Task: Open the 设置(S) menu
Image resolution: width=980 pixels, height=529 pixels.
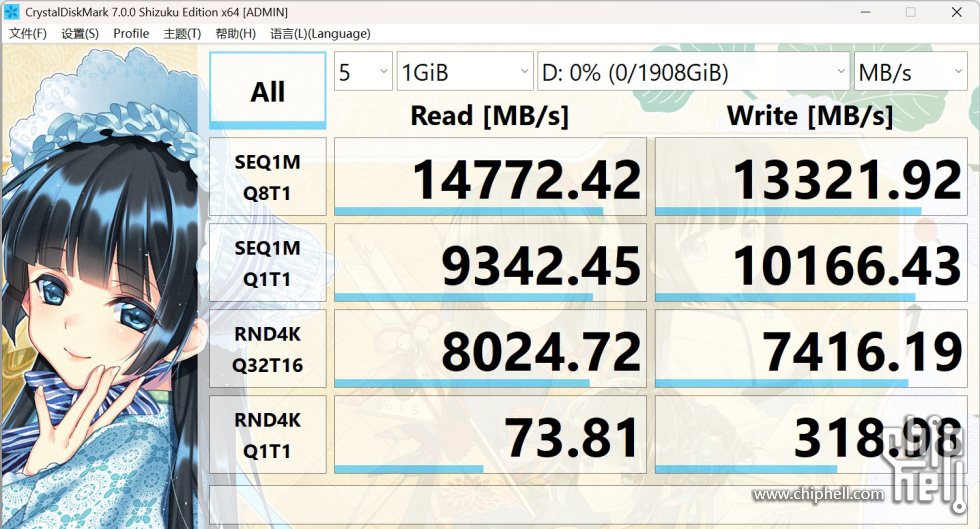Action: (x=80, y=34)
